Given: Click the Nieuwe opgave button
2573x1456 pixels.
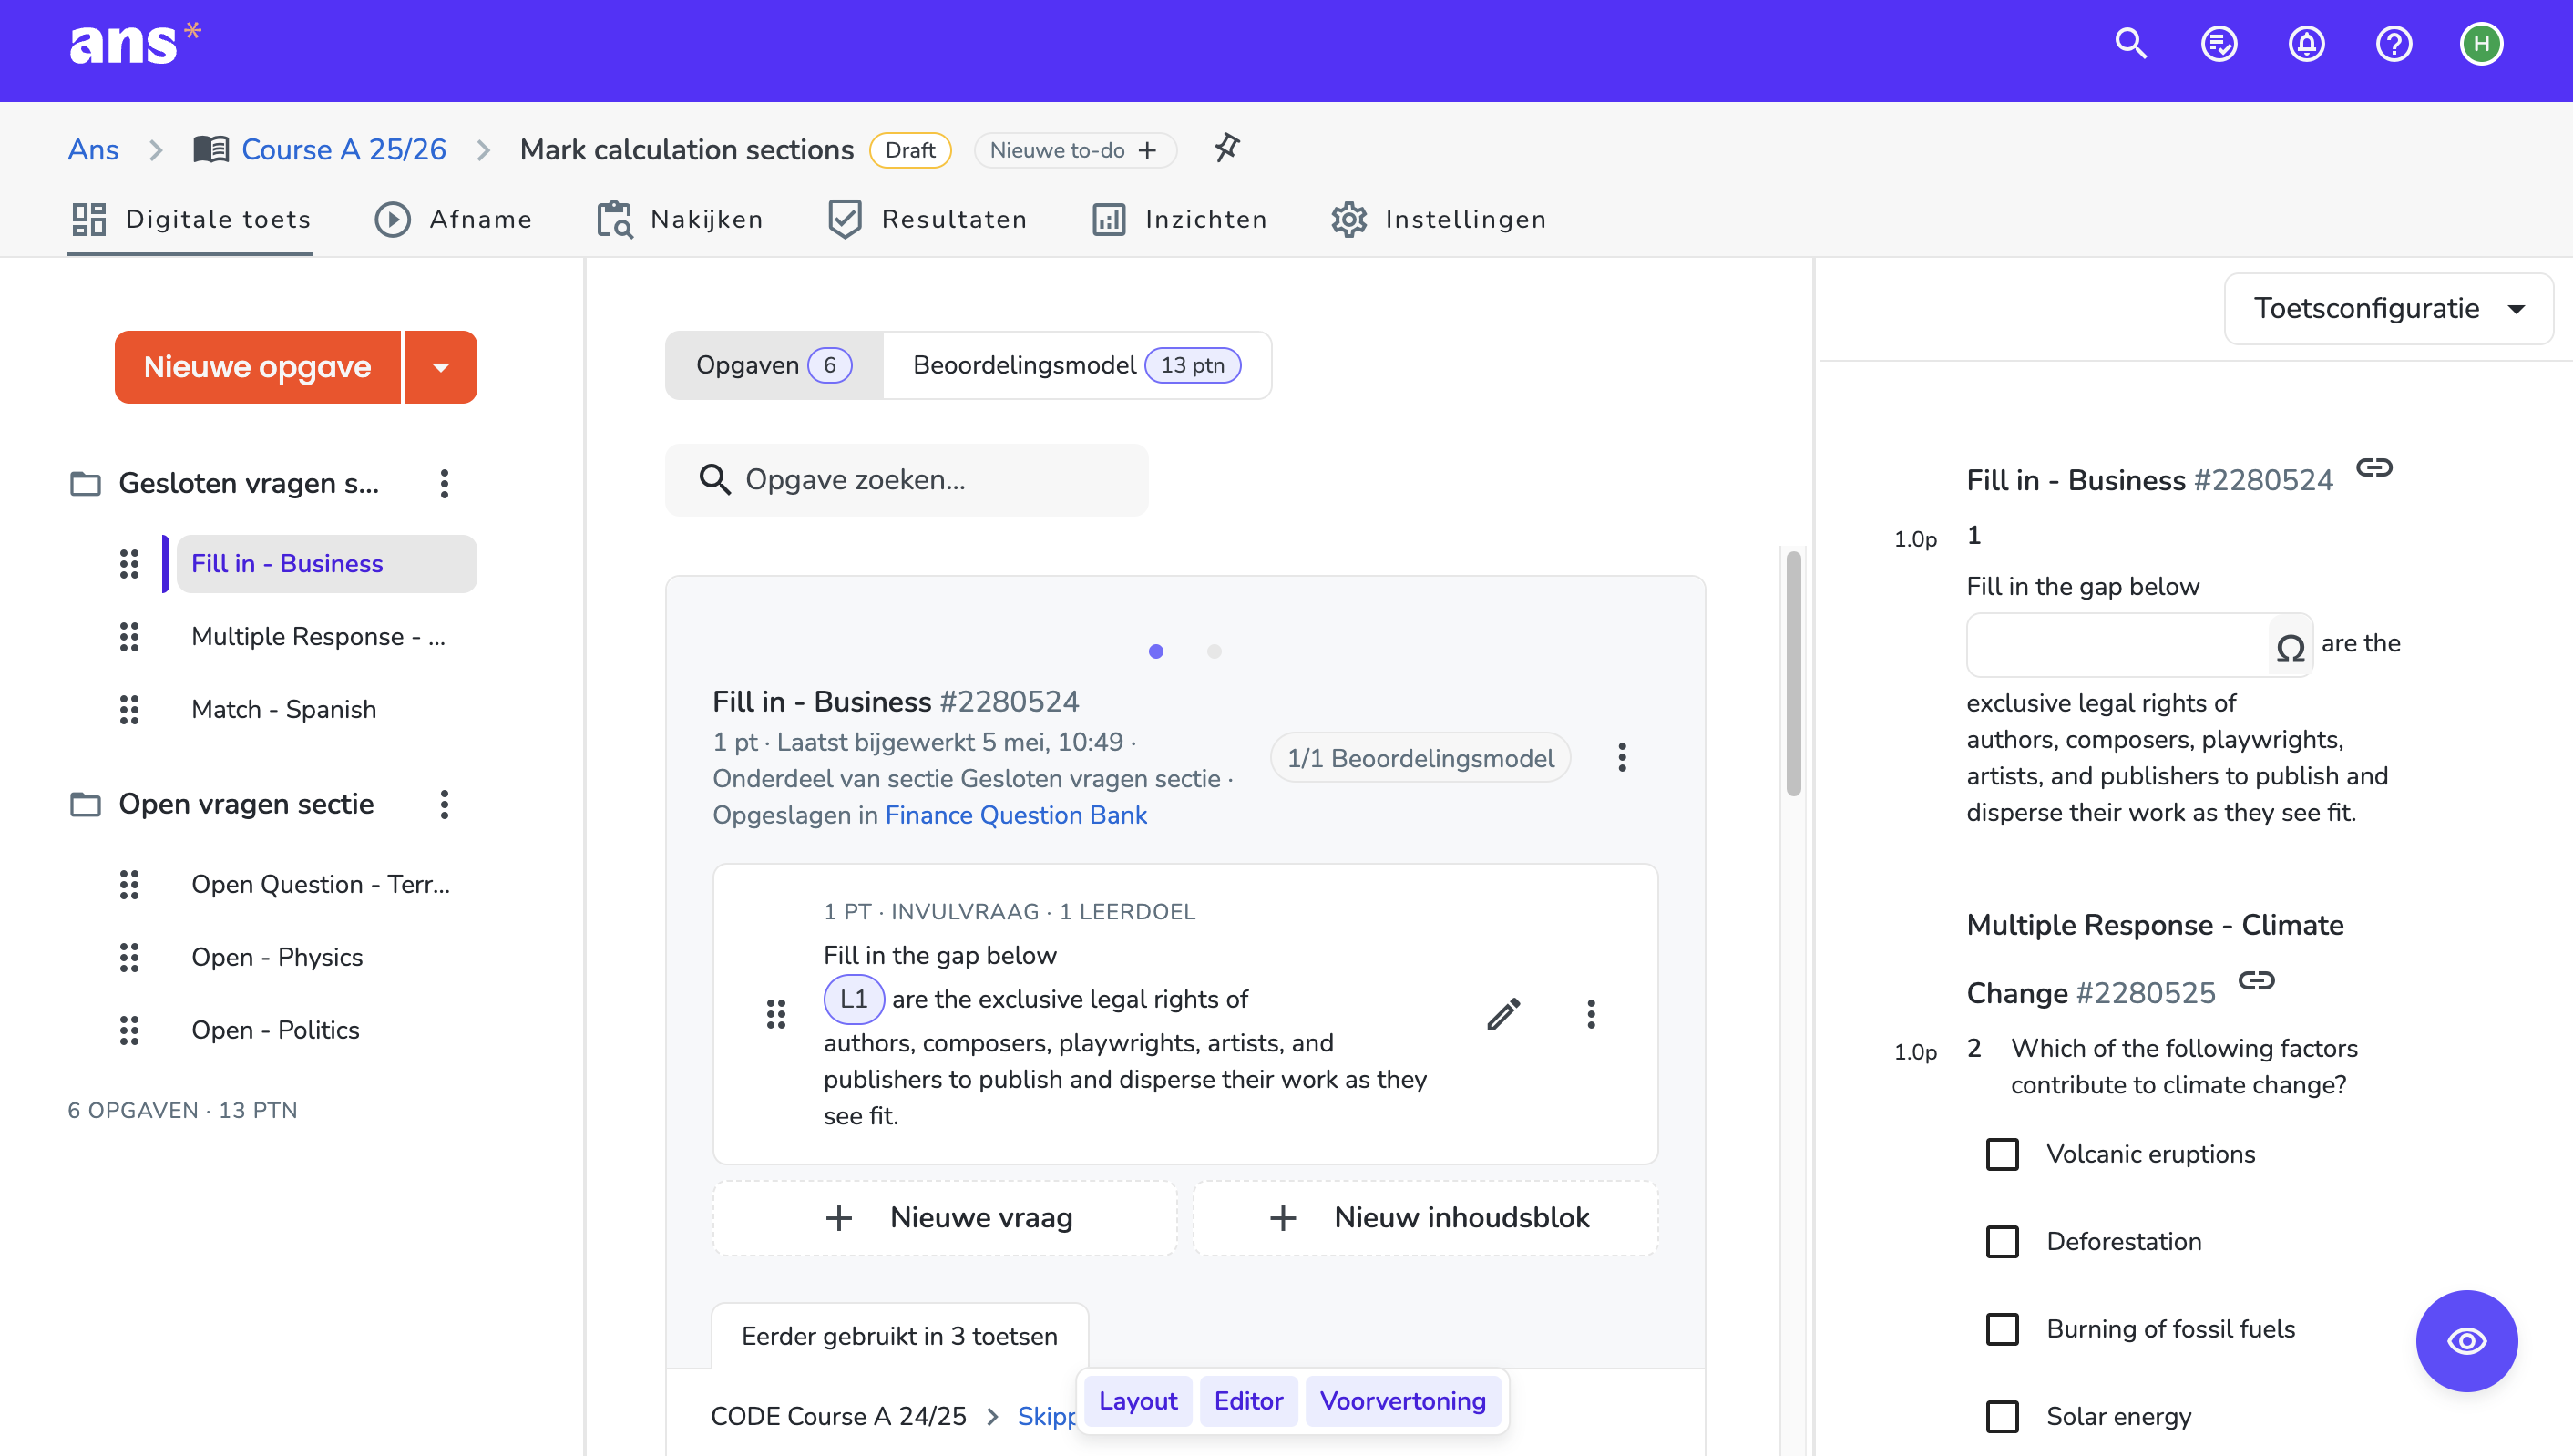Looking at the screenshot, I should click(257, 367).
